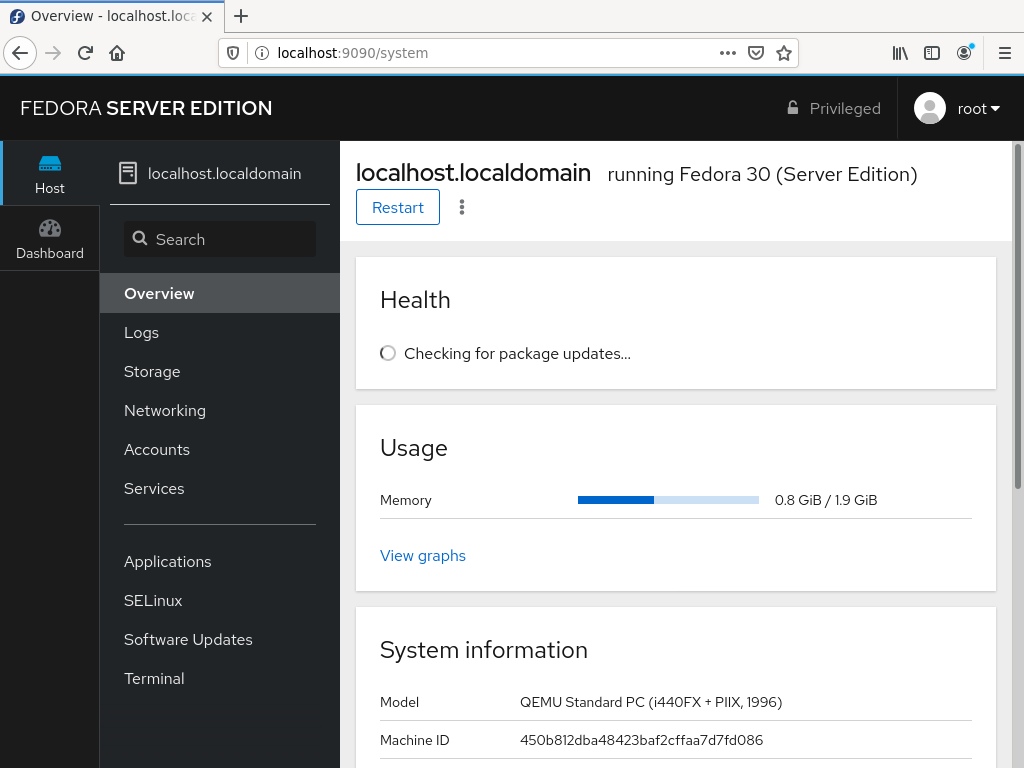Click the running Fedora 30 (Server Edition) text
Image resolution: width=1024 pixels, height=768 pixels.
762,174
